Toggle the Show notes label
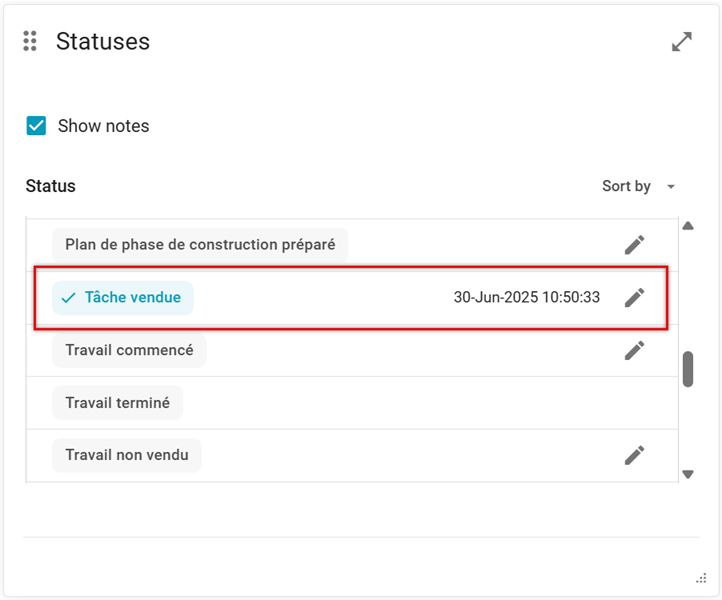 click(103, 126)
